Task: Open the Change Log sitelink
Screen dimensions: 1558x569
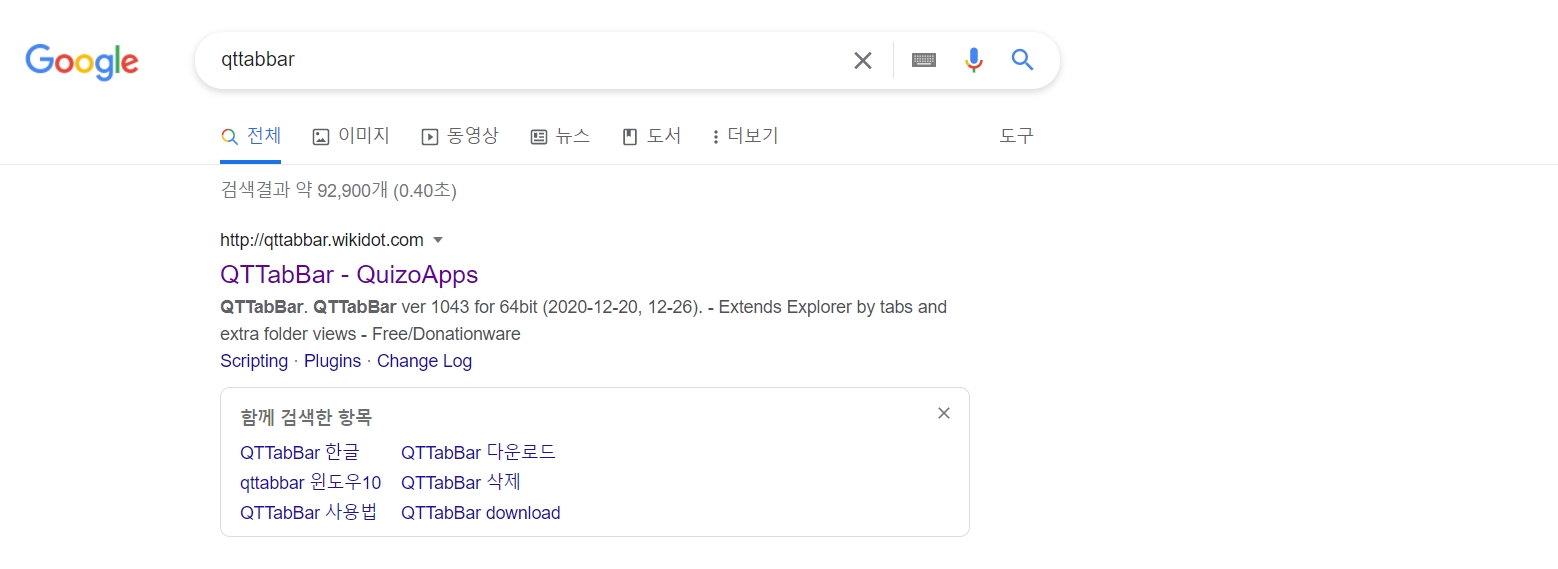Action: click(x=424, y=361)
